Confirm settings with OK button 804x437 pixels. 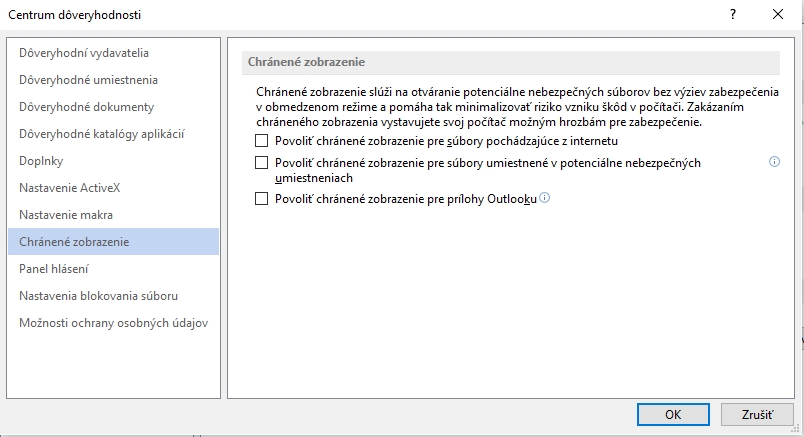tap(673, 414)
